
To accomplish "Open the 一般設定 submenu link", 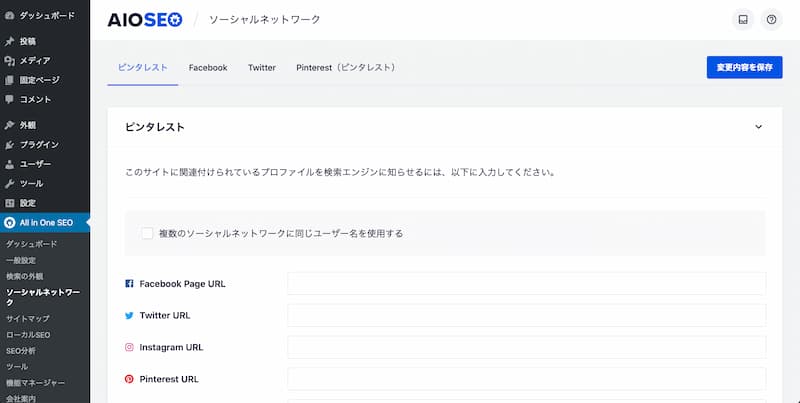I will tap(21, 261).
